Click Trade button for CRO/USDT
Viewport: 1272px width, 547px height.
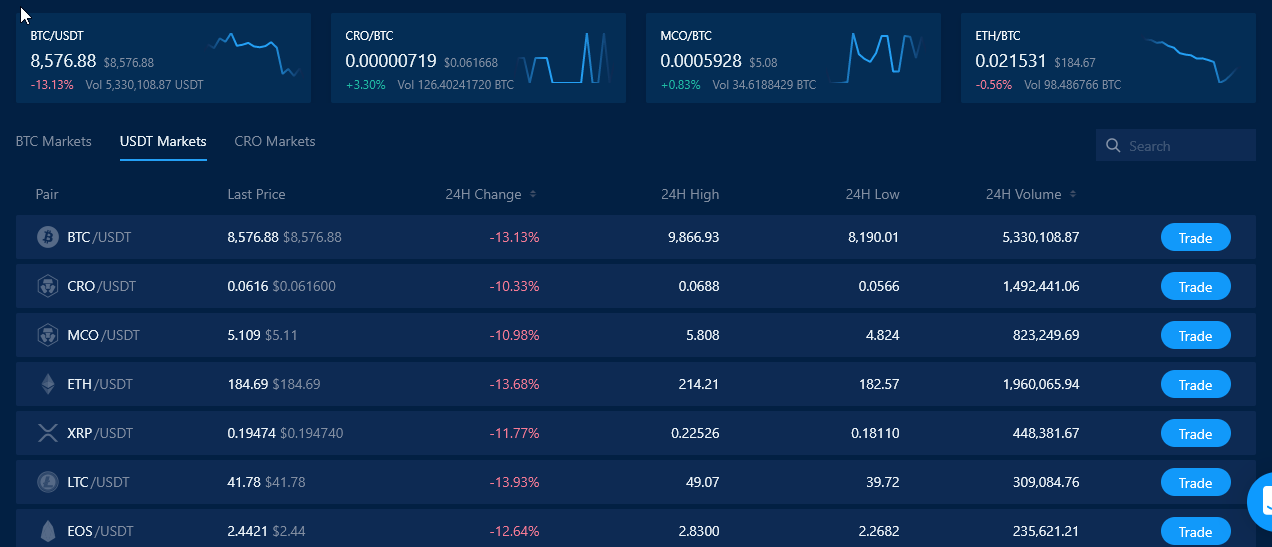click(x=1196, y=286)
